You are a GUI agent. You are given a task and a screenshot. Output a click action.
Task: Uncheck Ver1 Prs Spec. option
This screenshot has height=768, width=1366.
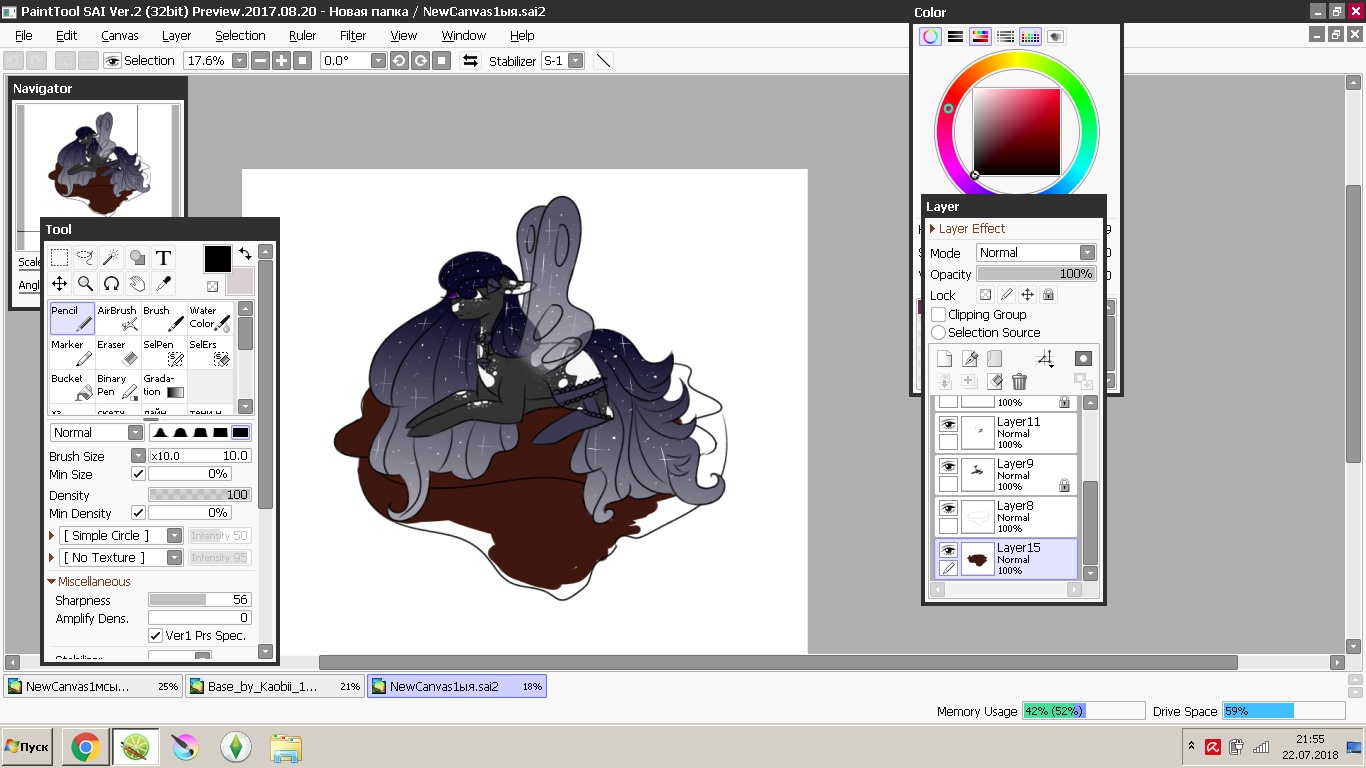[155, 636]
